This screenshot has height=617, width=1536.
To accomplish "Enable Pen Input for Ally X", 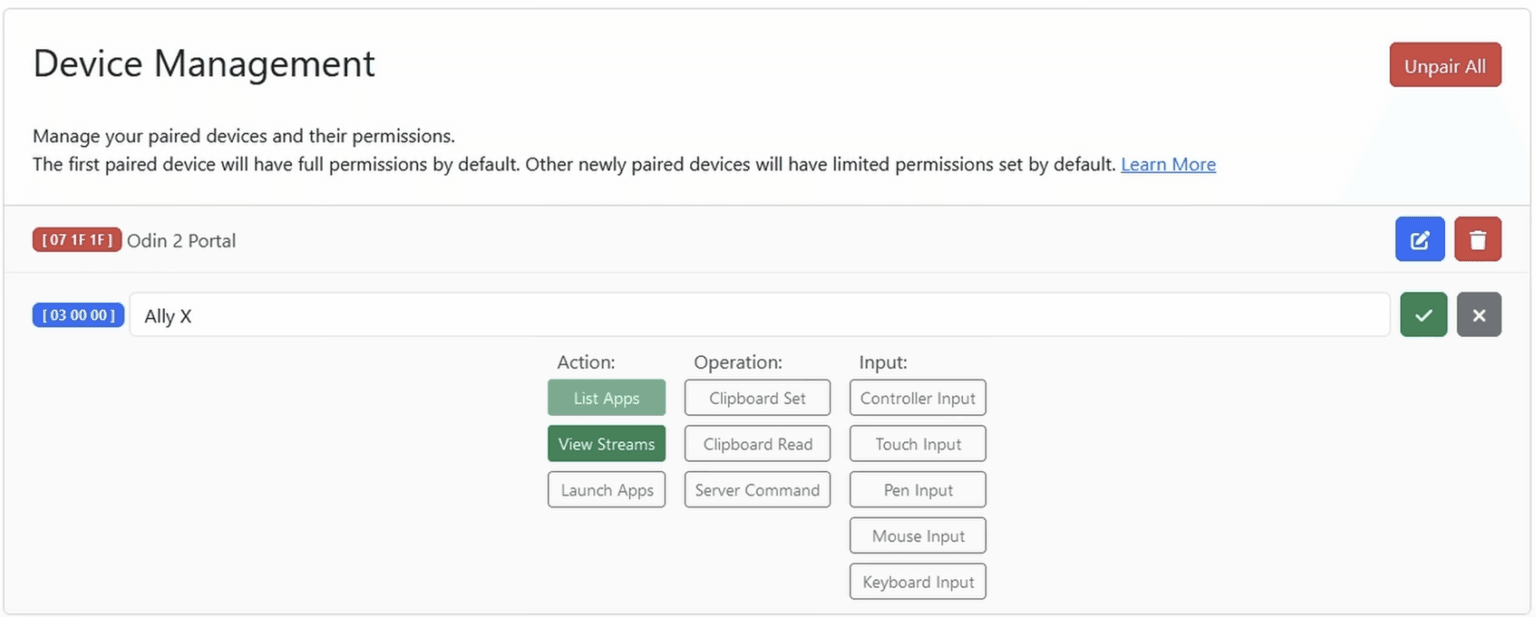I will point(917,490).
